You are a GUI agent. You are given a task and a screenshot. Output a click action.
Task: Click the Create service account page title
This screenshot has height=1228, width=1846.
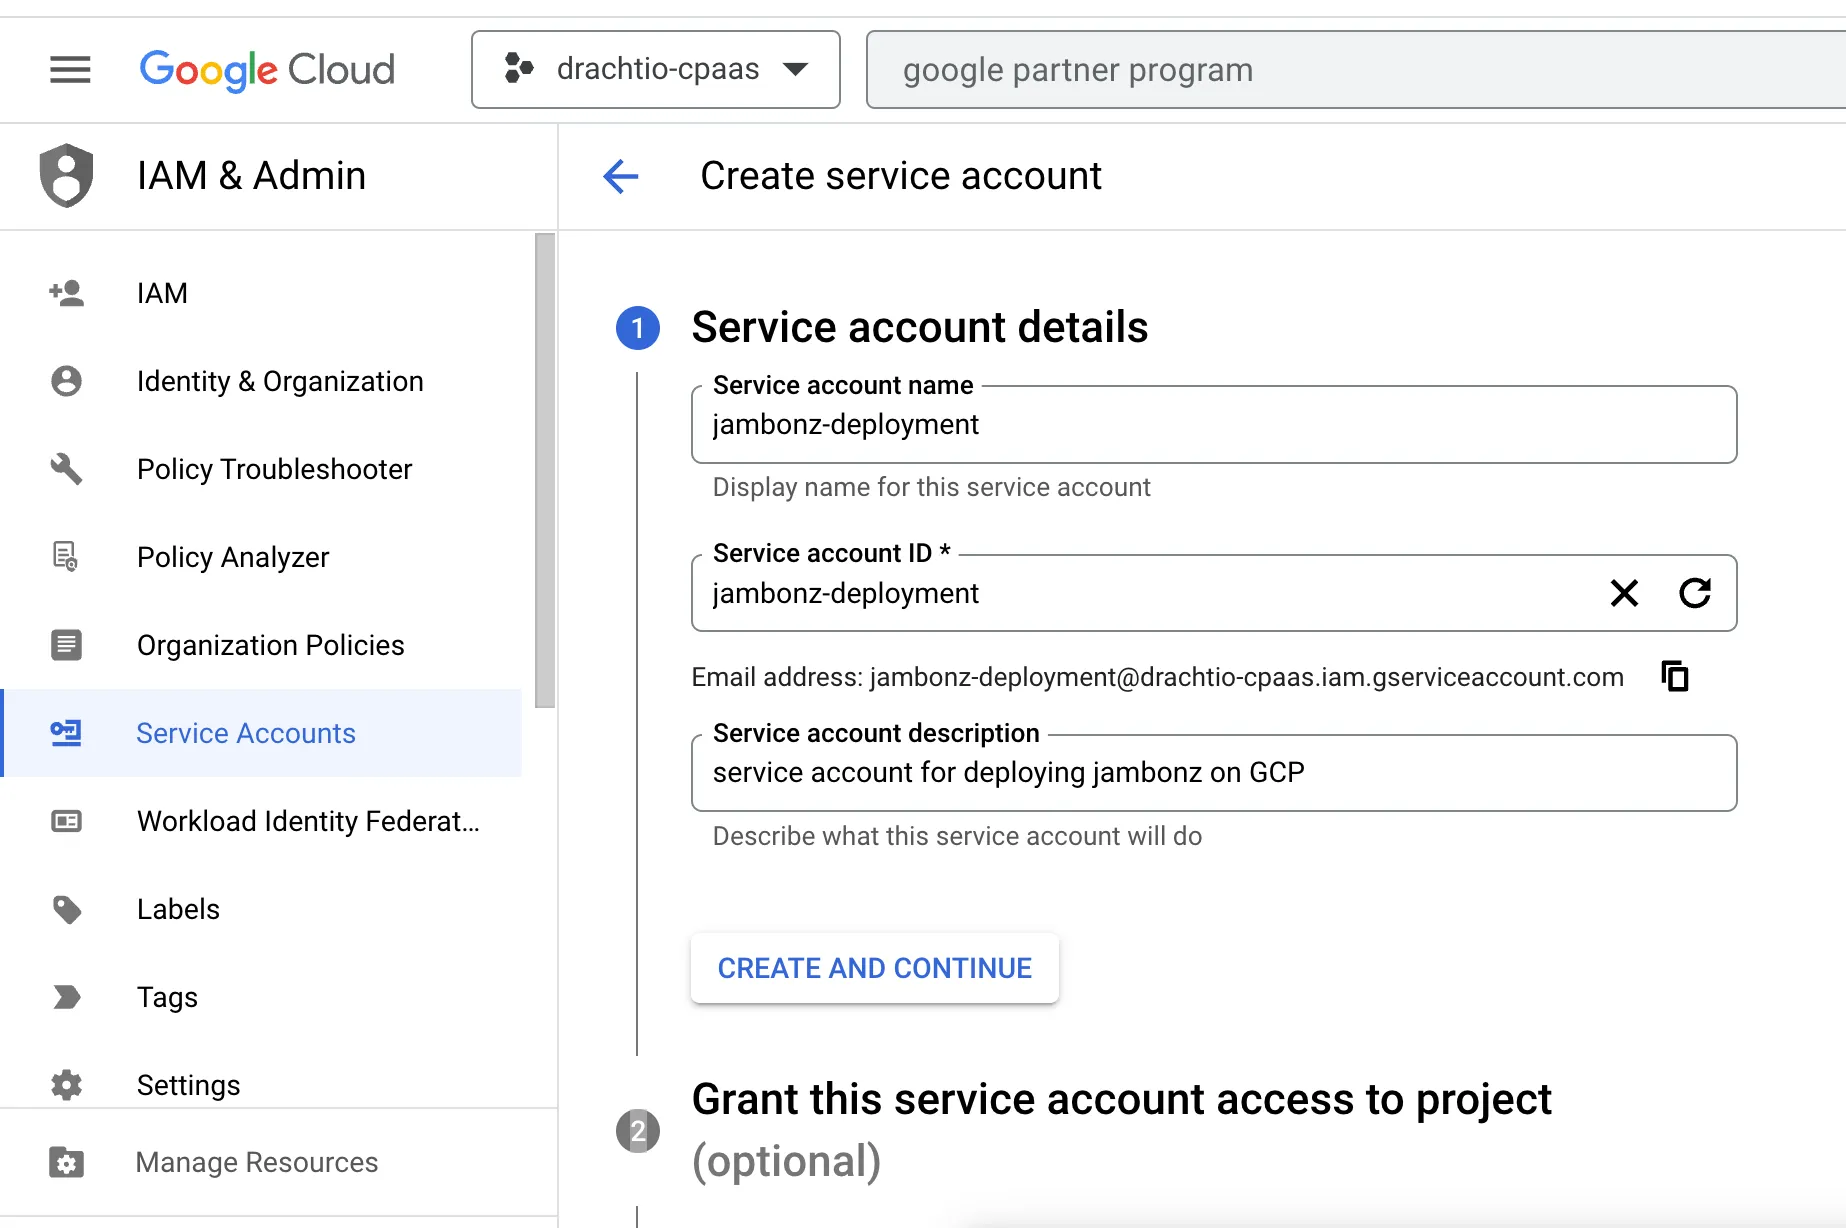(901, 176)
